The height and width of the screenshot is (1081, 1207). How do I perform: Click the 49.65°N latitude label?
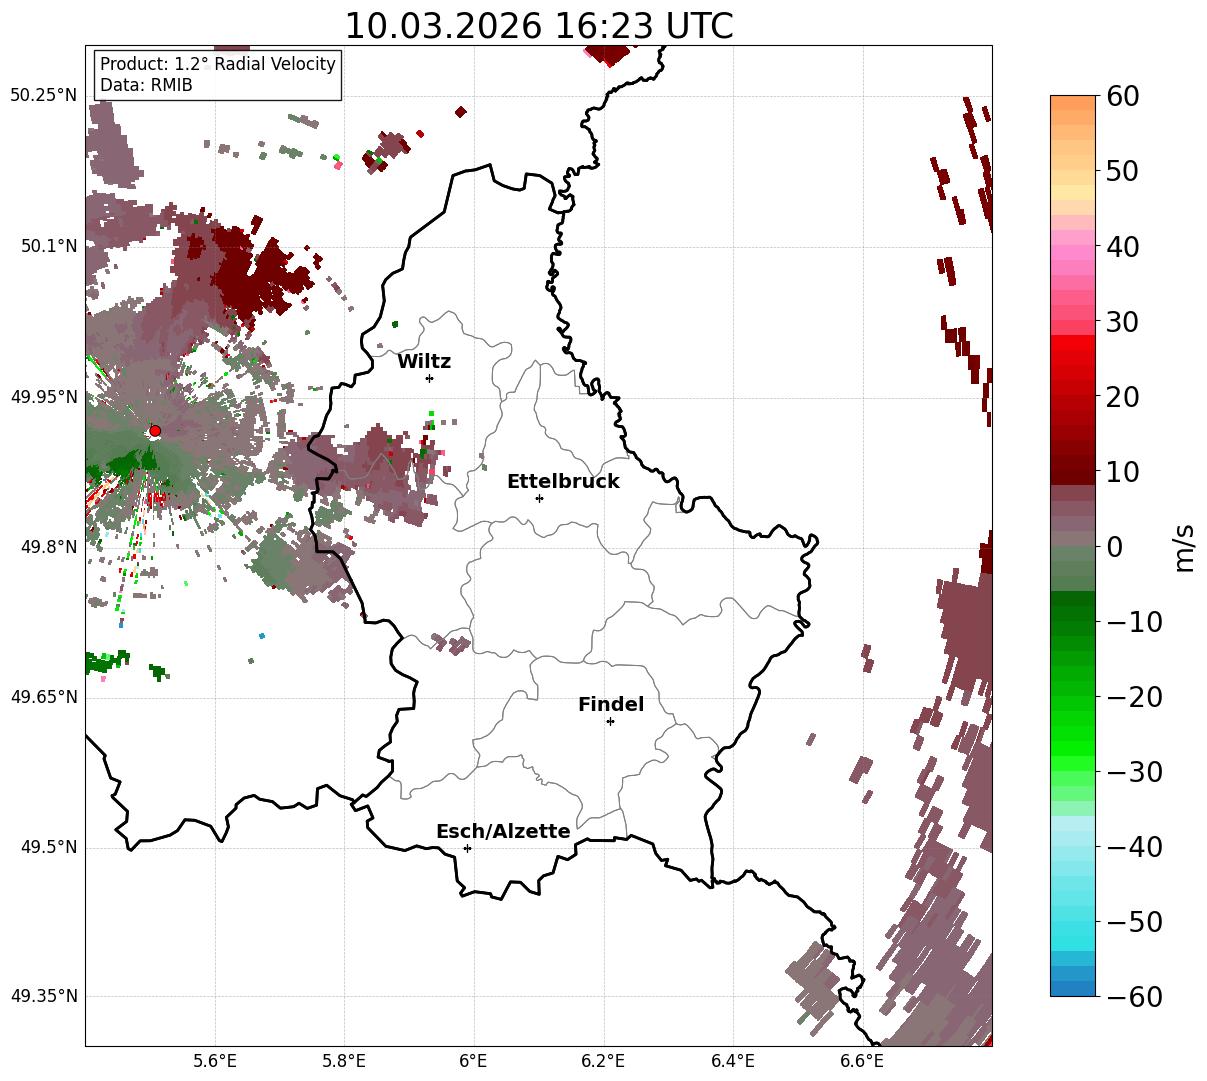pyautogui.click(x=44, y=697)
